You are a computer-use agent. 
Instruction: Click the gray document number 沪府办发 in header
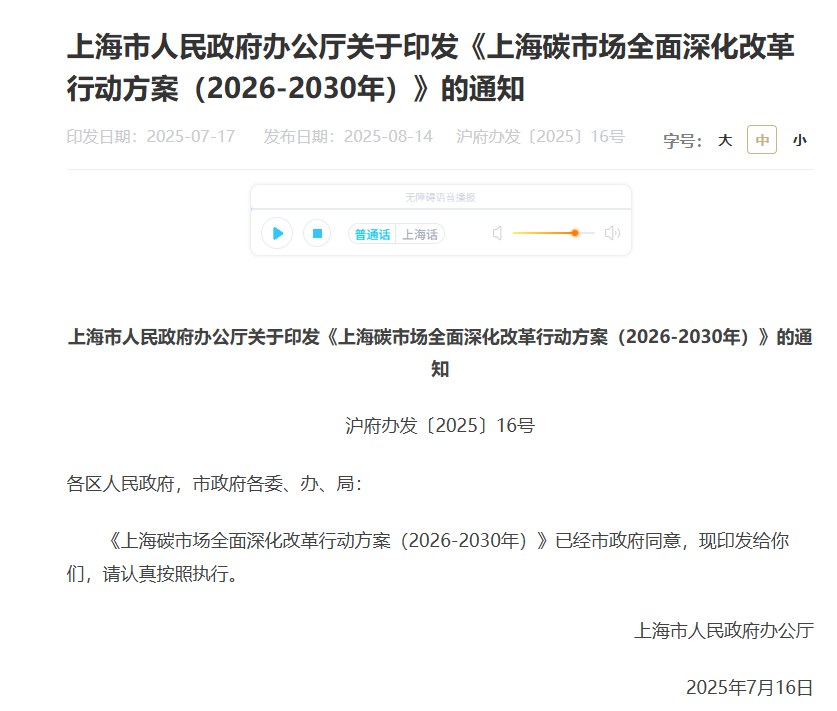click(x=540, y=136)
